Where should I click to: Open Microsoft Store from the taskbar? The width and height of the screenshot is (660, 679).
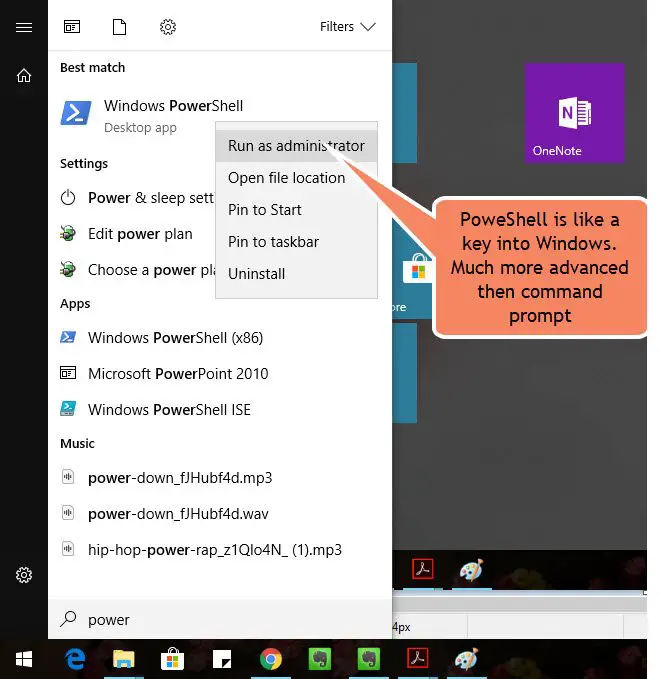coord(172,660)
